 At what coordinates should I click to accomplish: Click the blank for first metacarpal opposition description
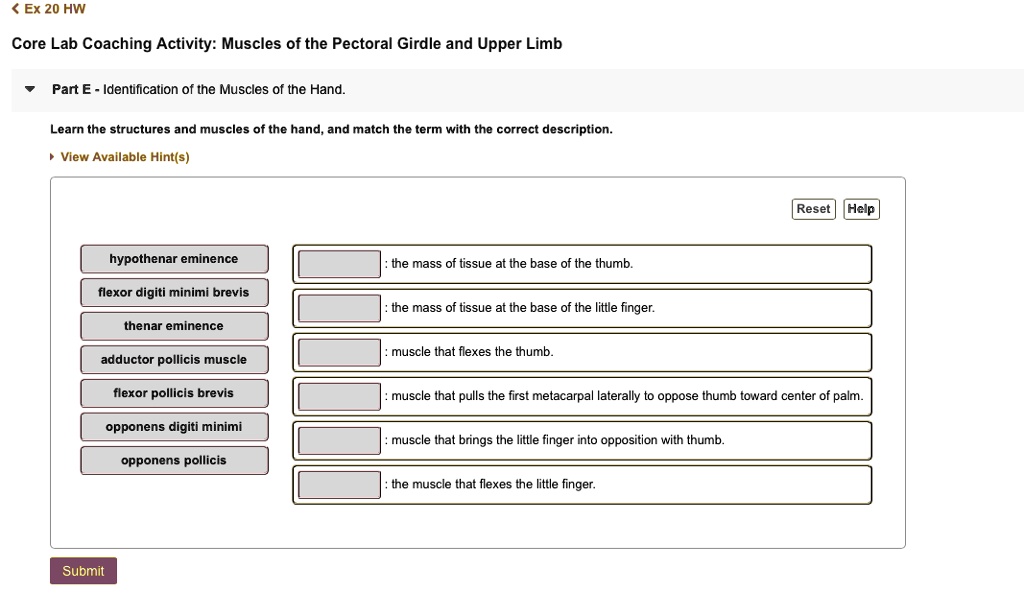(x=338, y=396)
